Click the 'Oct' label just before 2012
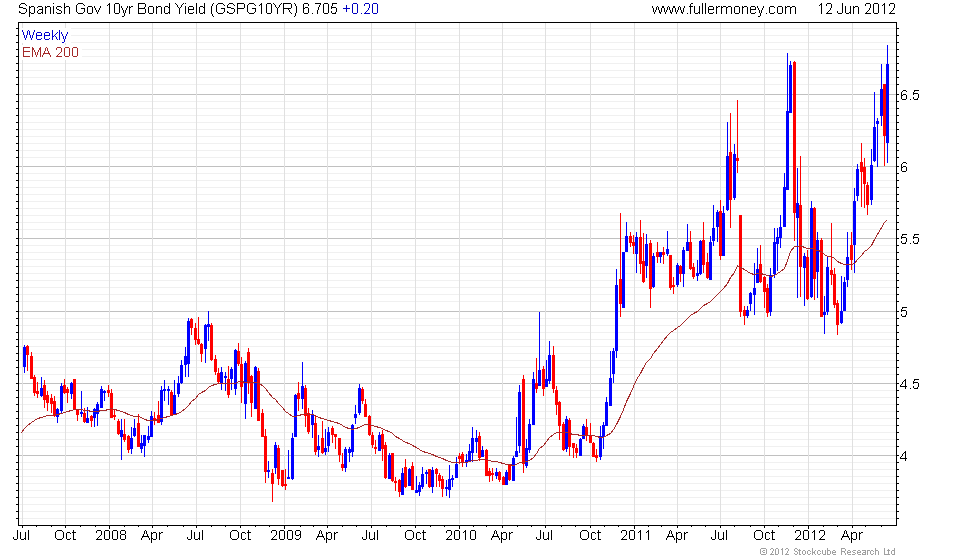The image size is (980, 560). (764, 536)
